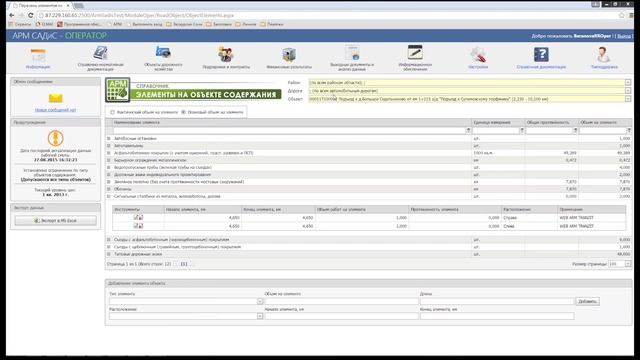Collapse the Сигнальные столбики row
640x360 pixels.
click(109, 196)
